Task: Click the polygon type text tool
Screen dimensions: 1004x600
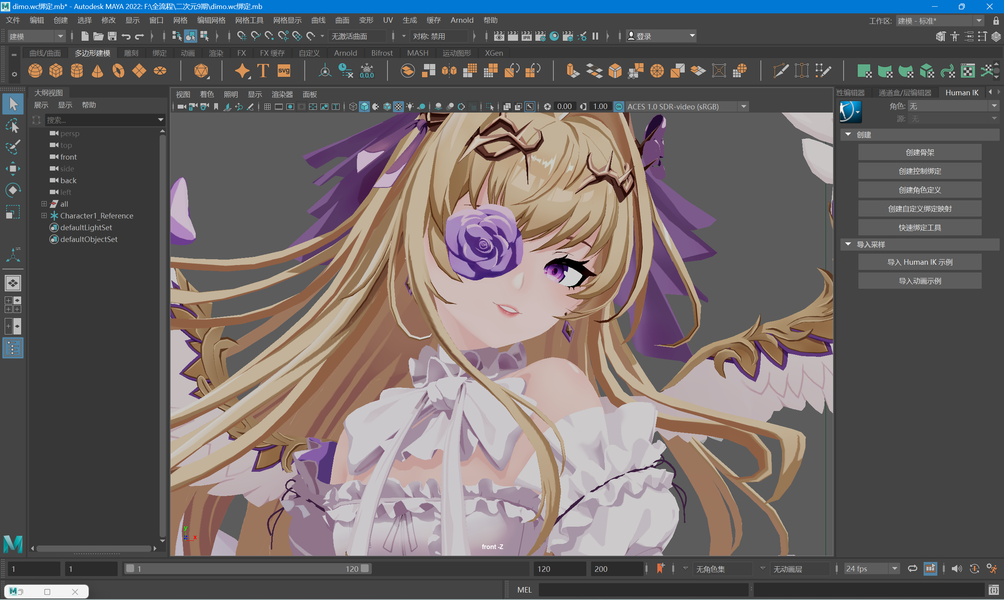Action: coord(263,70)
